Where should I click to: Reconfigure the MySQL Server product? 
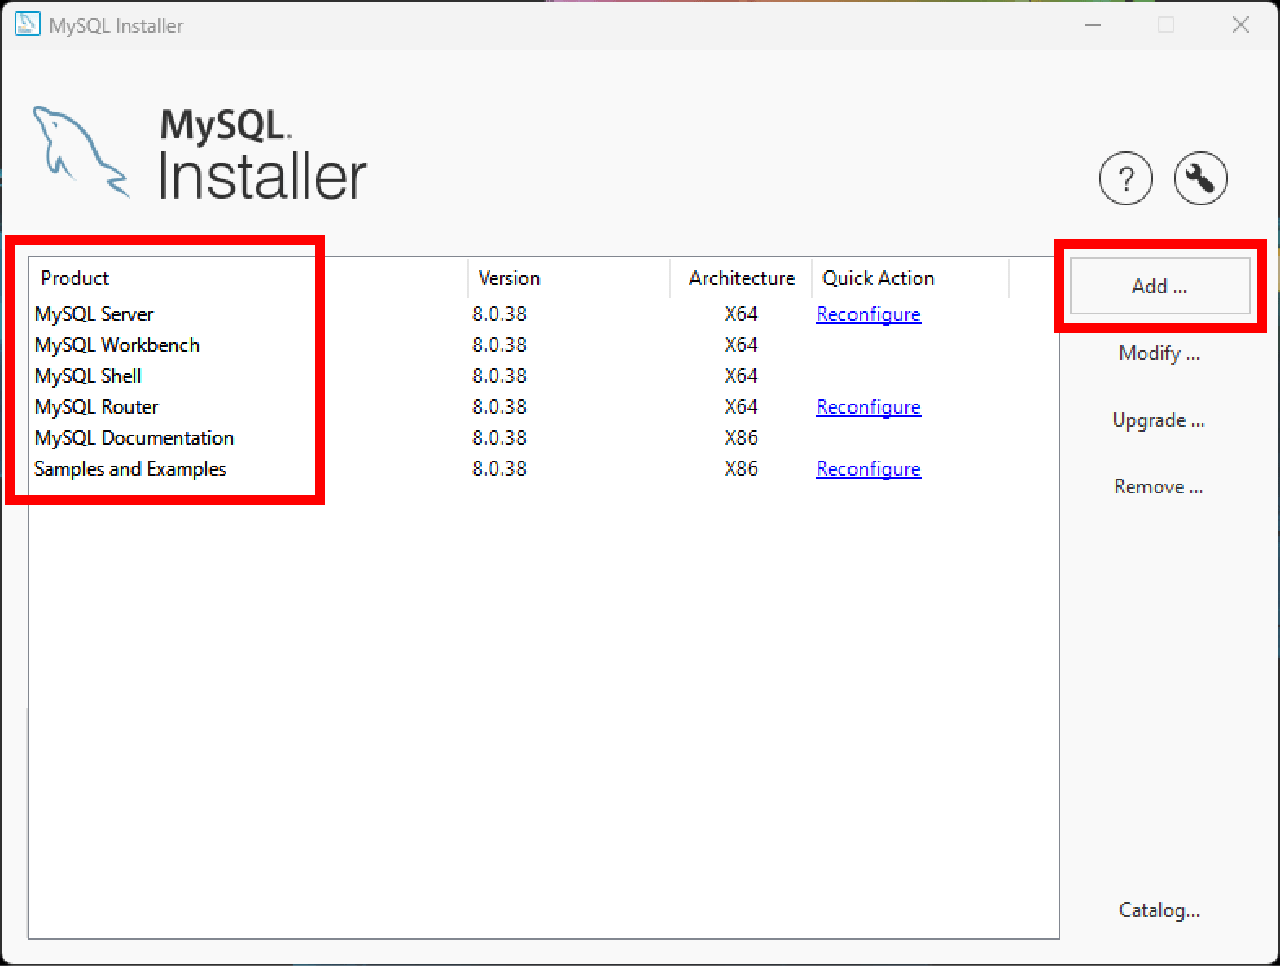[868, 313]
